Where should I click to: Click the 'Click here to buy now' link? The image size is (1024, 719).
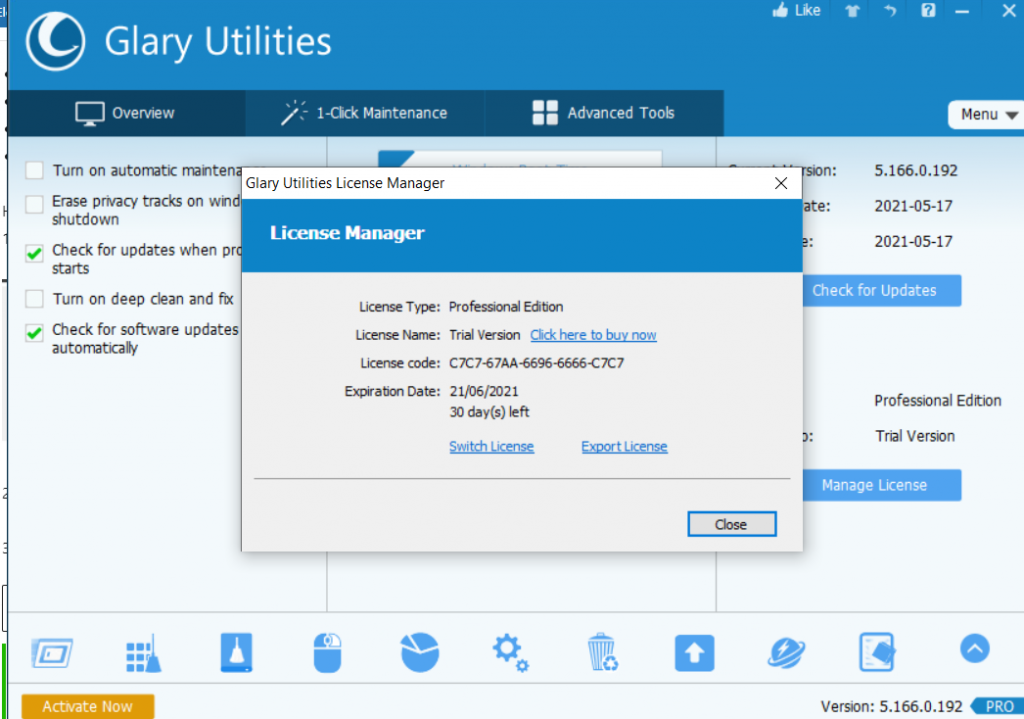click(x=593, y=335)
